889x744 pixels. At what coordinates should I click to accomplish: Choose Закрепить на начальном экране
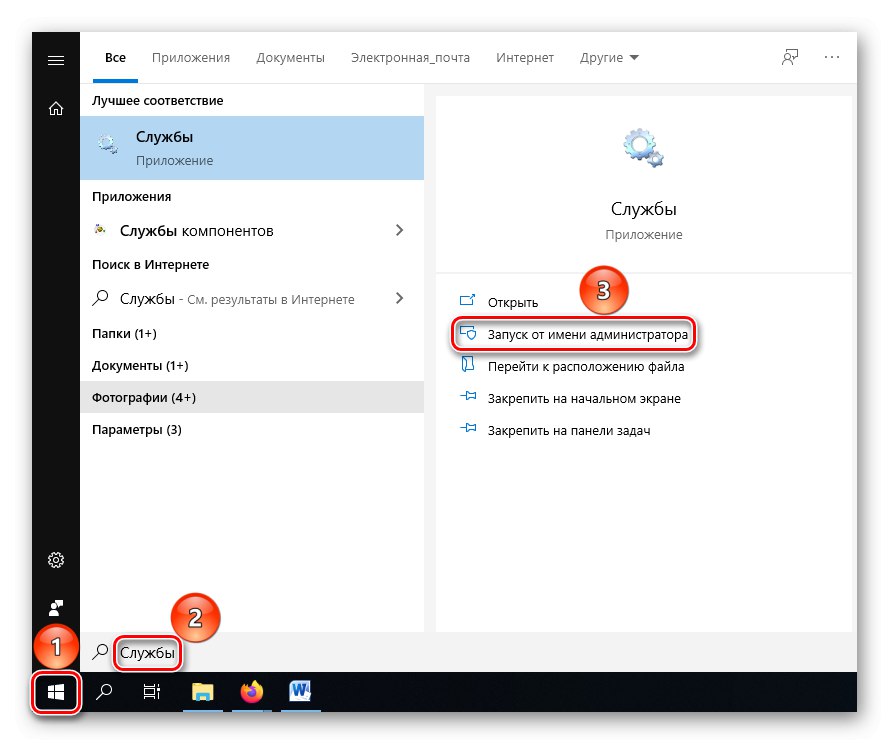coord(584,399)
